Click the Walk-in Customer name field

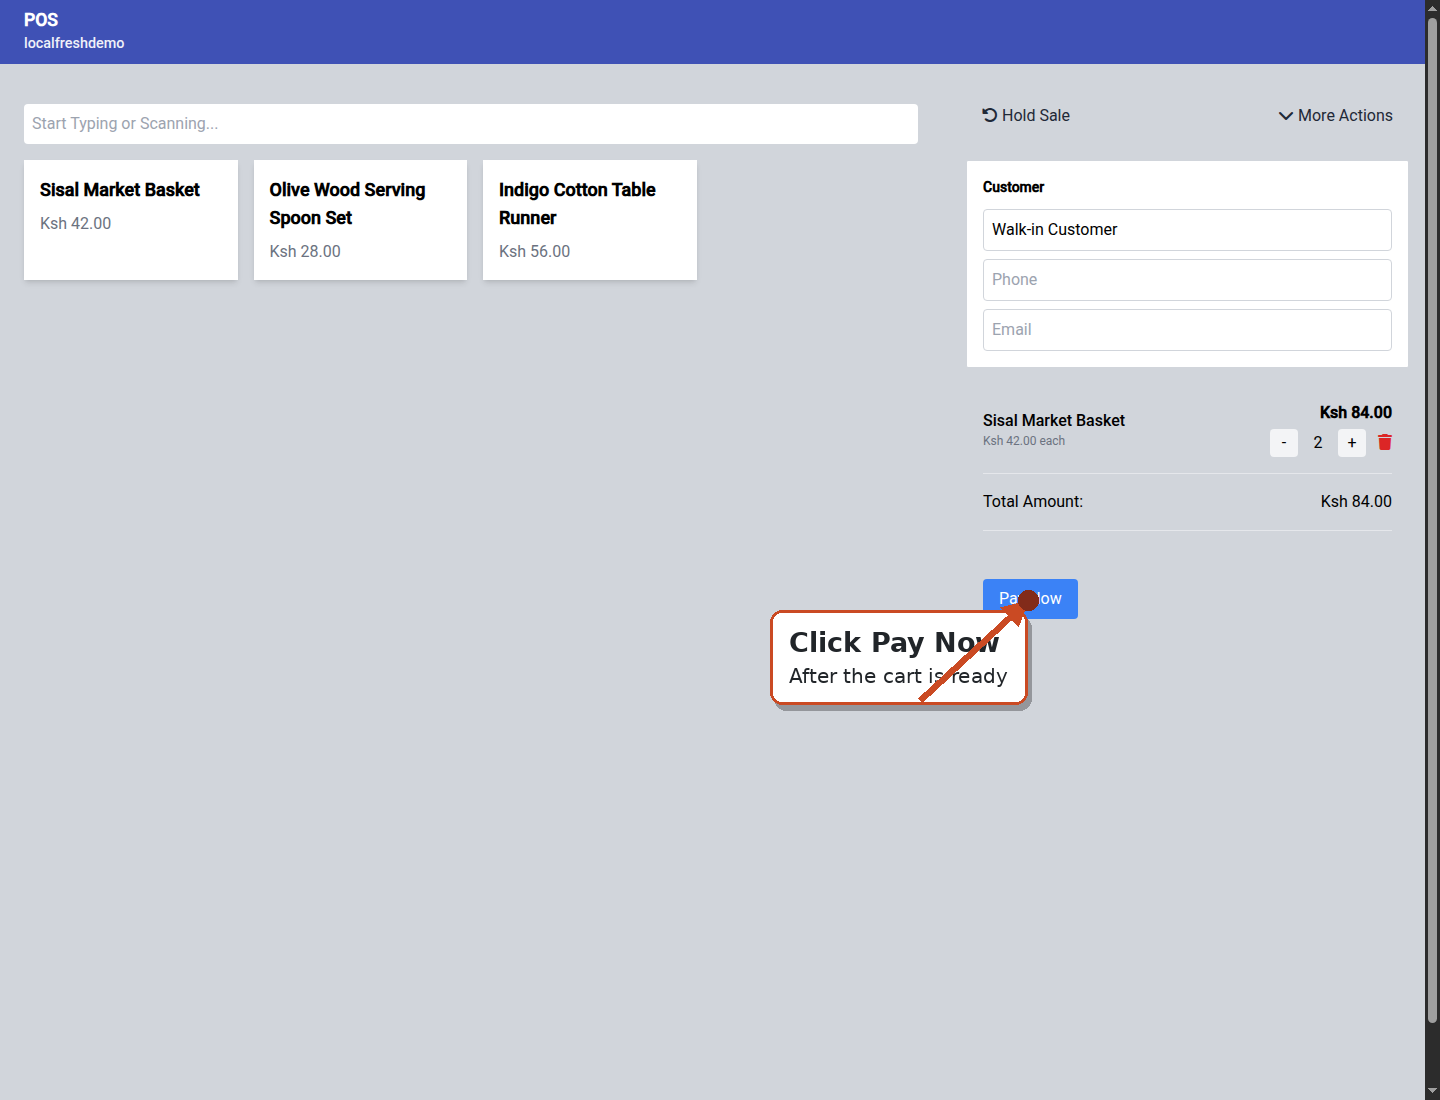pos(1187,230)
